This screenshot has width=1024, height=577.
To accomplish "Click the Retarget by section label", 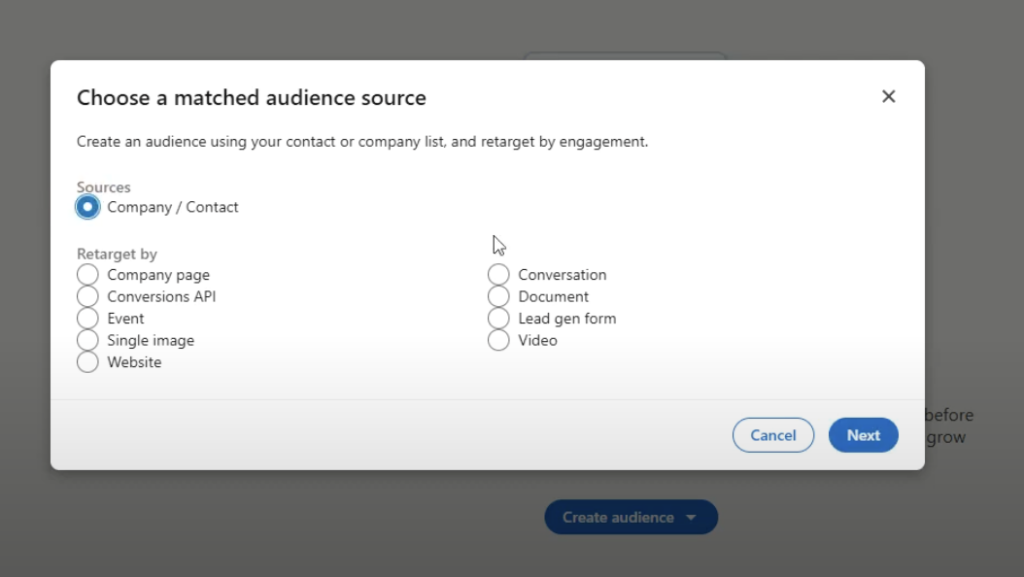I will point(117,254).
